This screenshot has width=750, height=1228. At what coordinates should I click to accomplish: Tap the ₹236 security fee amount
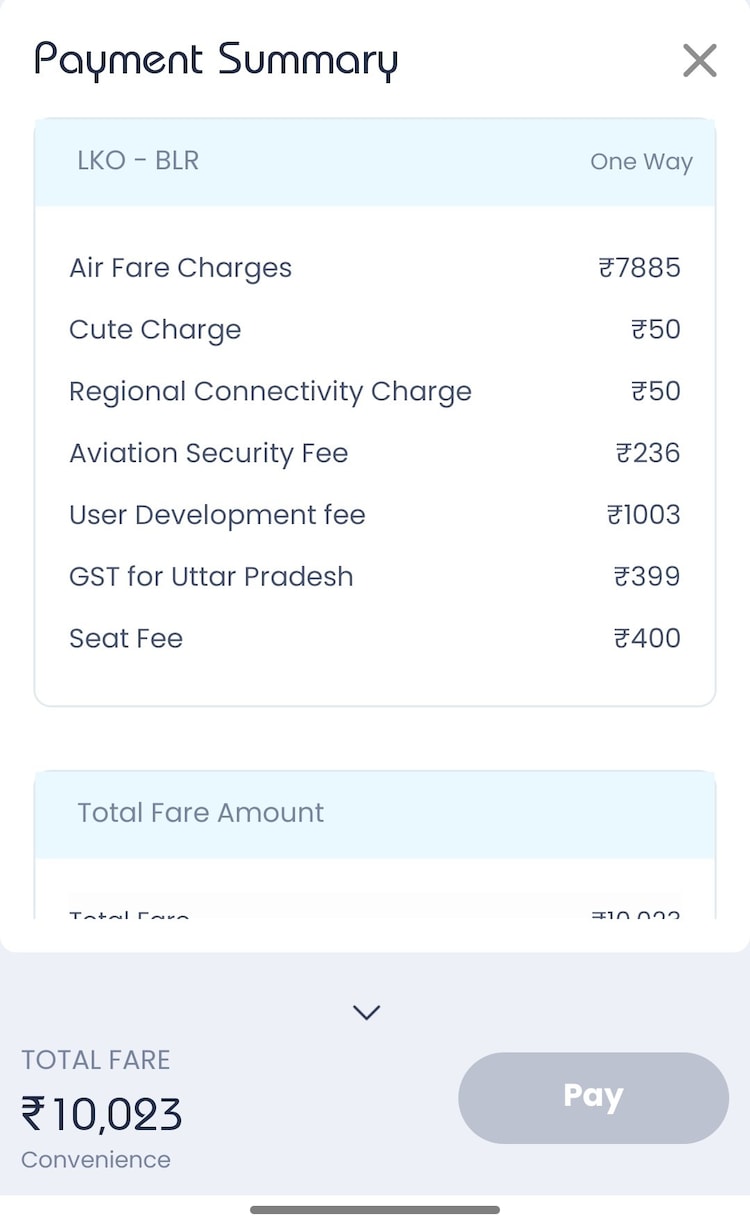647,453
